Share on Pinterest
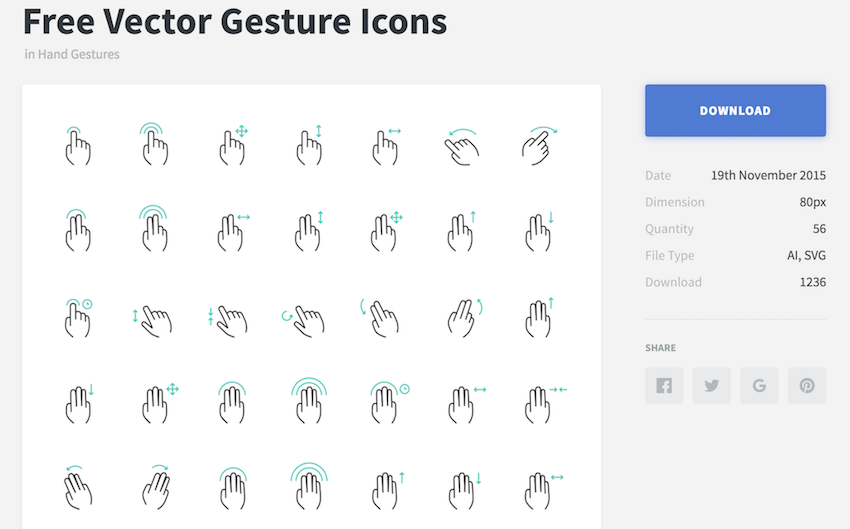850x529 pixels. pyautogui.click(x=807, y=386)
